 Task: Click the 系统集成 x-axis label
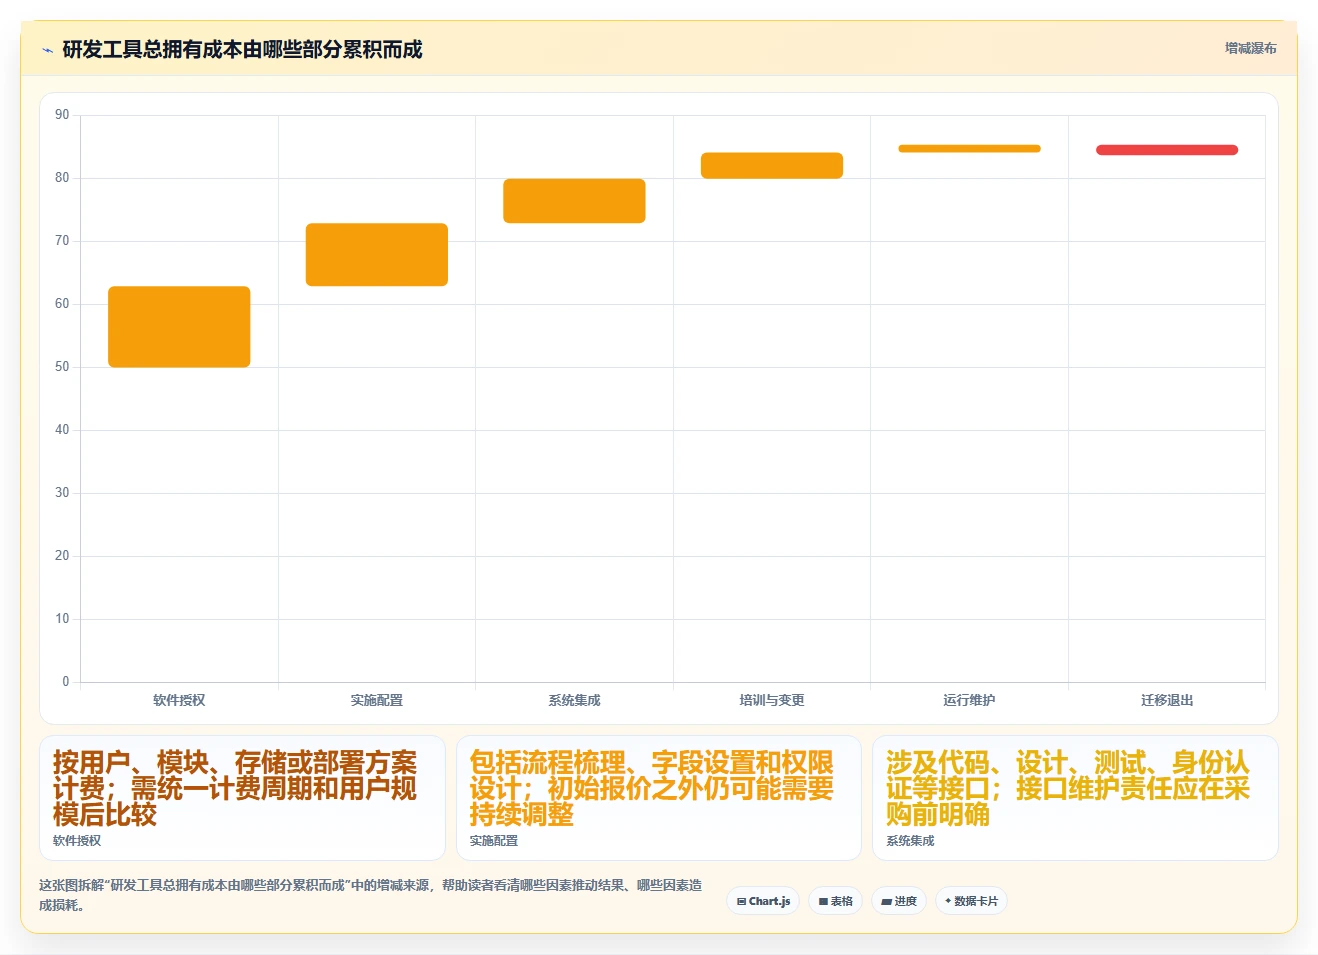(x=574, y=700)
